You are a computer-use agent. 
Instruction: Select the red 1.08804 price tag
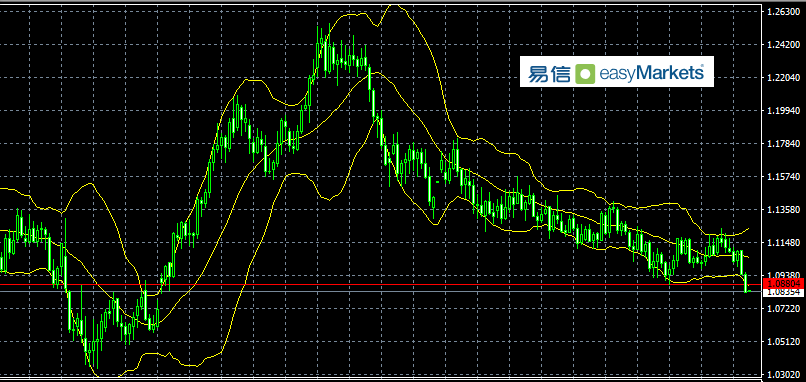(x=784, y=284)
